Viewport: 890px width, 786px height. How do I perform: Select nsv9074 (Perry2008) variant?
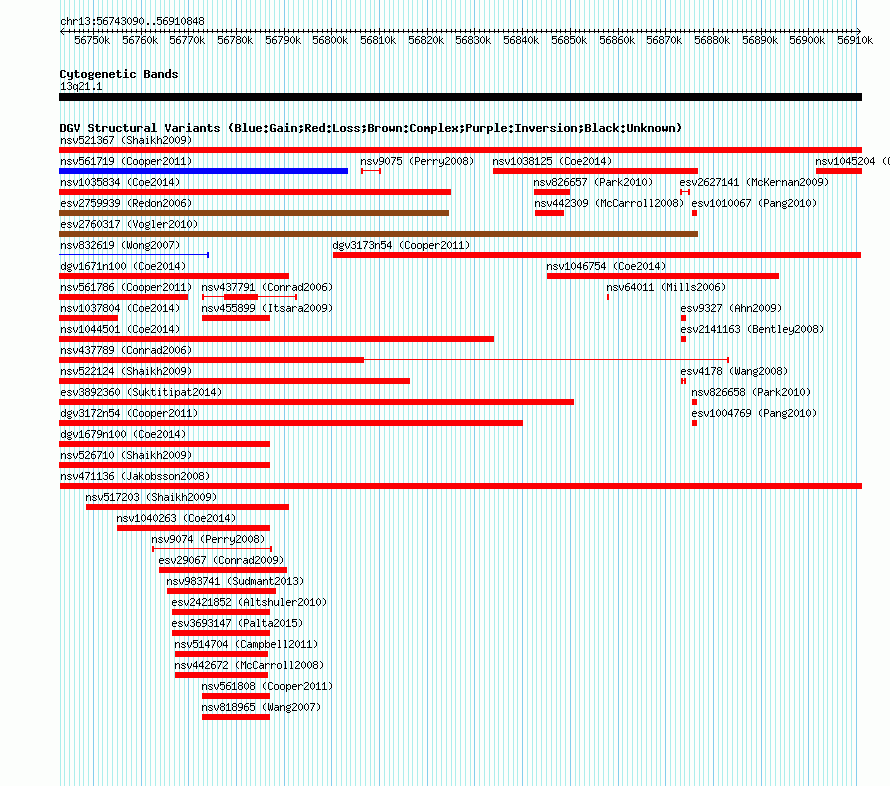(208, 539)
